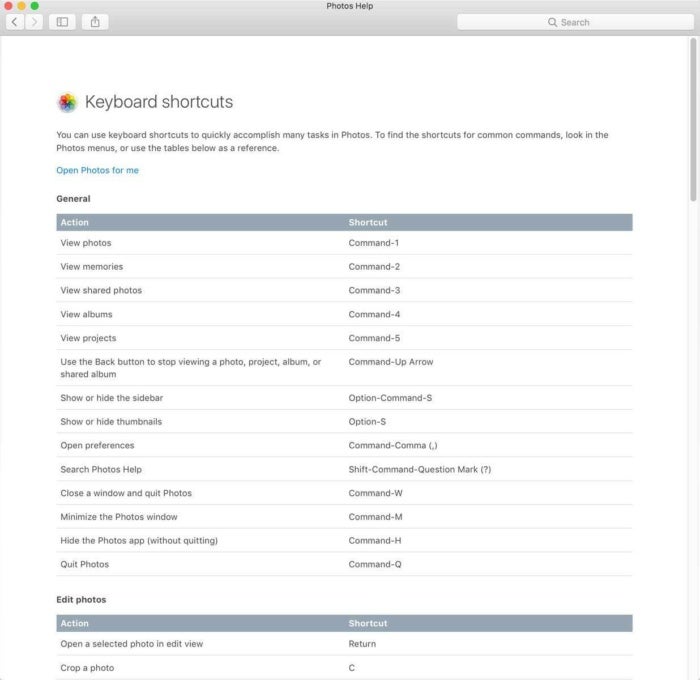Screen dimensions: 700x680
Task: Open the 'Open Photos for me' link
Action: click(97, 170)
